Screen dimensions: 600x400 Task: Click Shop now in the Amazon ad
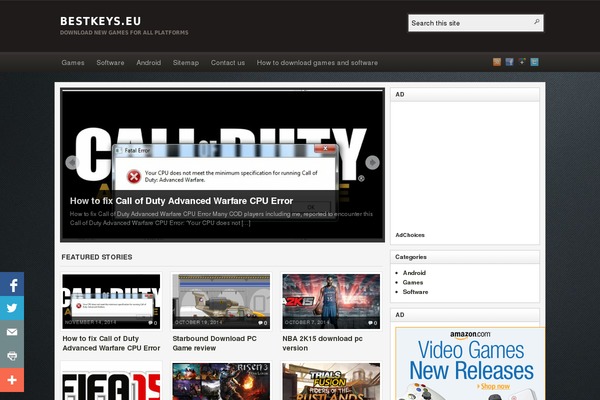click(494, 387)
